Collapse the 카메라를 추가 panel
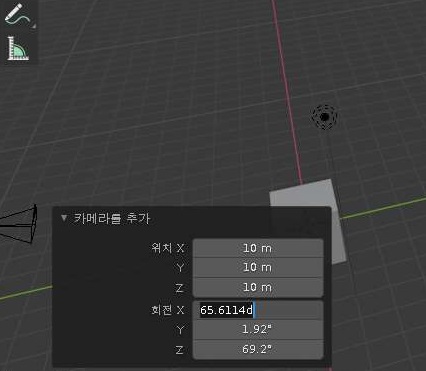The image size is (426, 371). click(x=64, y=218)
